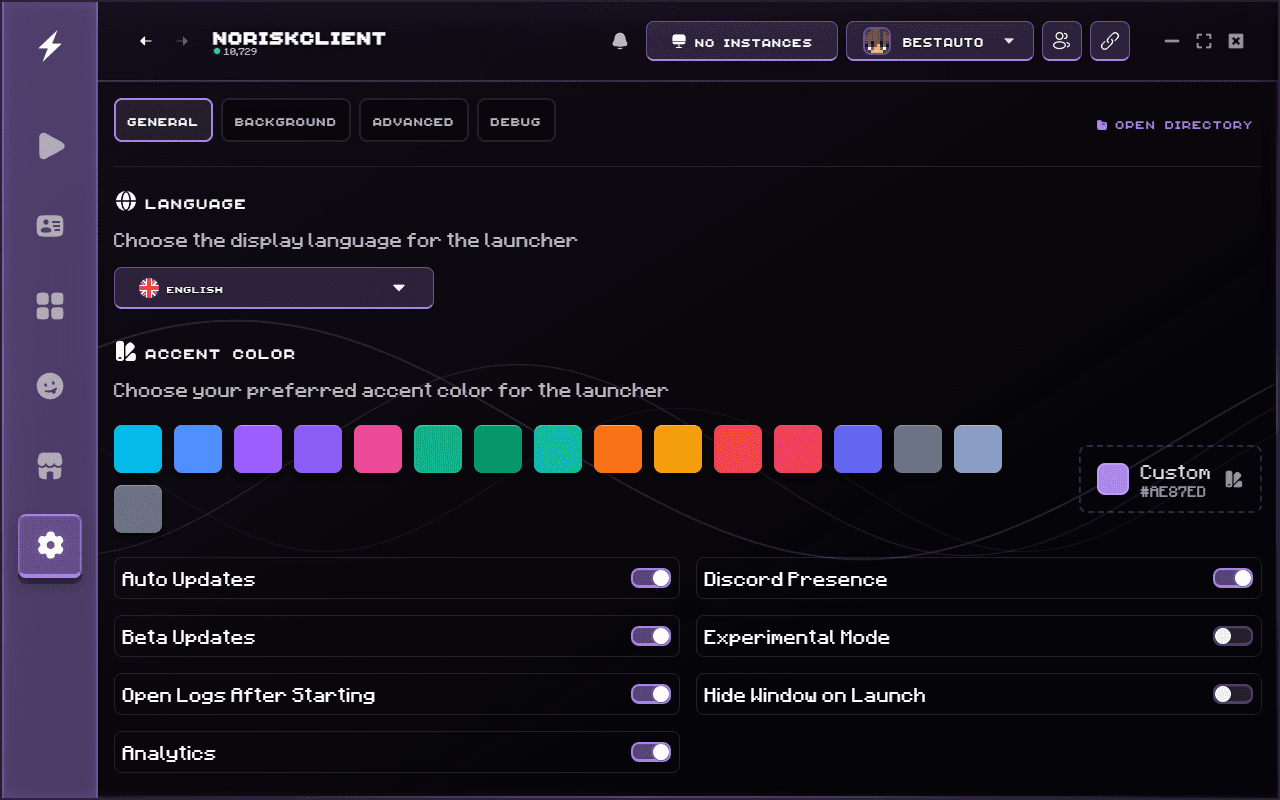The image size is (1280, 800).
Task: Open the Bestauto account dropdown arrow
Action: coord(1009,41)
